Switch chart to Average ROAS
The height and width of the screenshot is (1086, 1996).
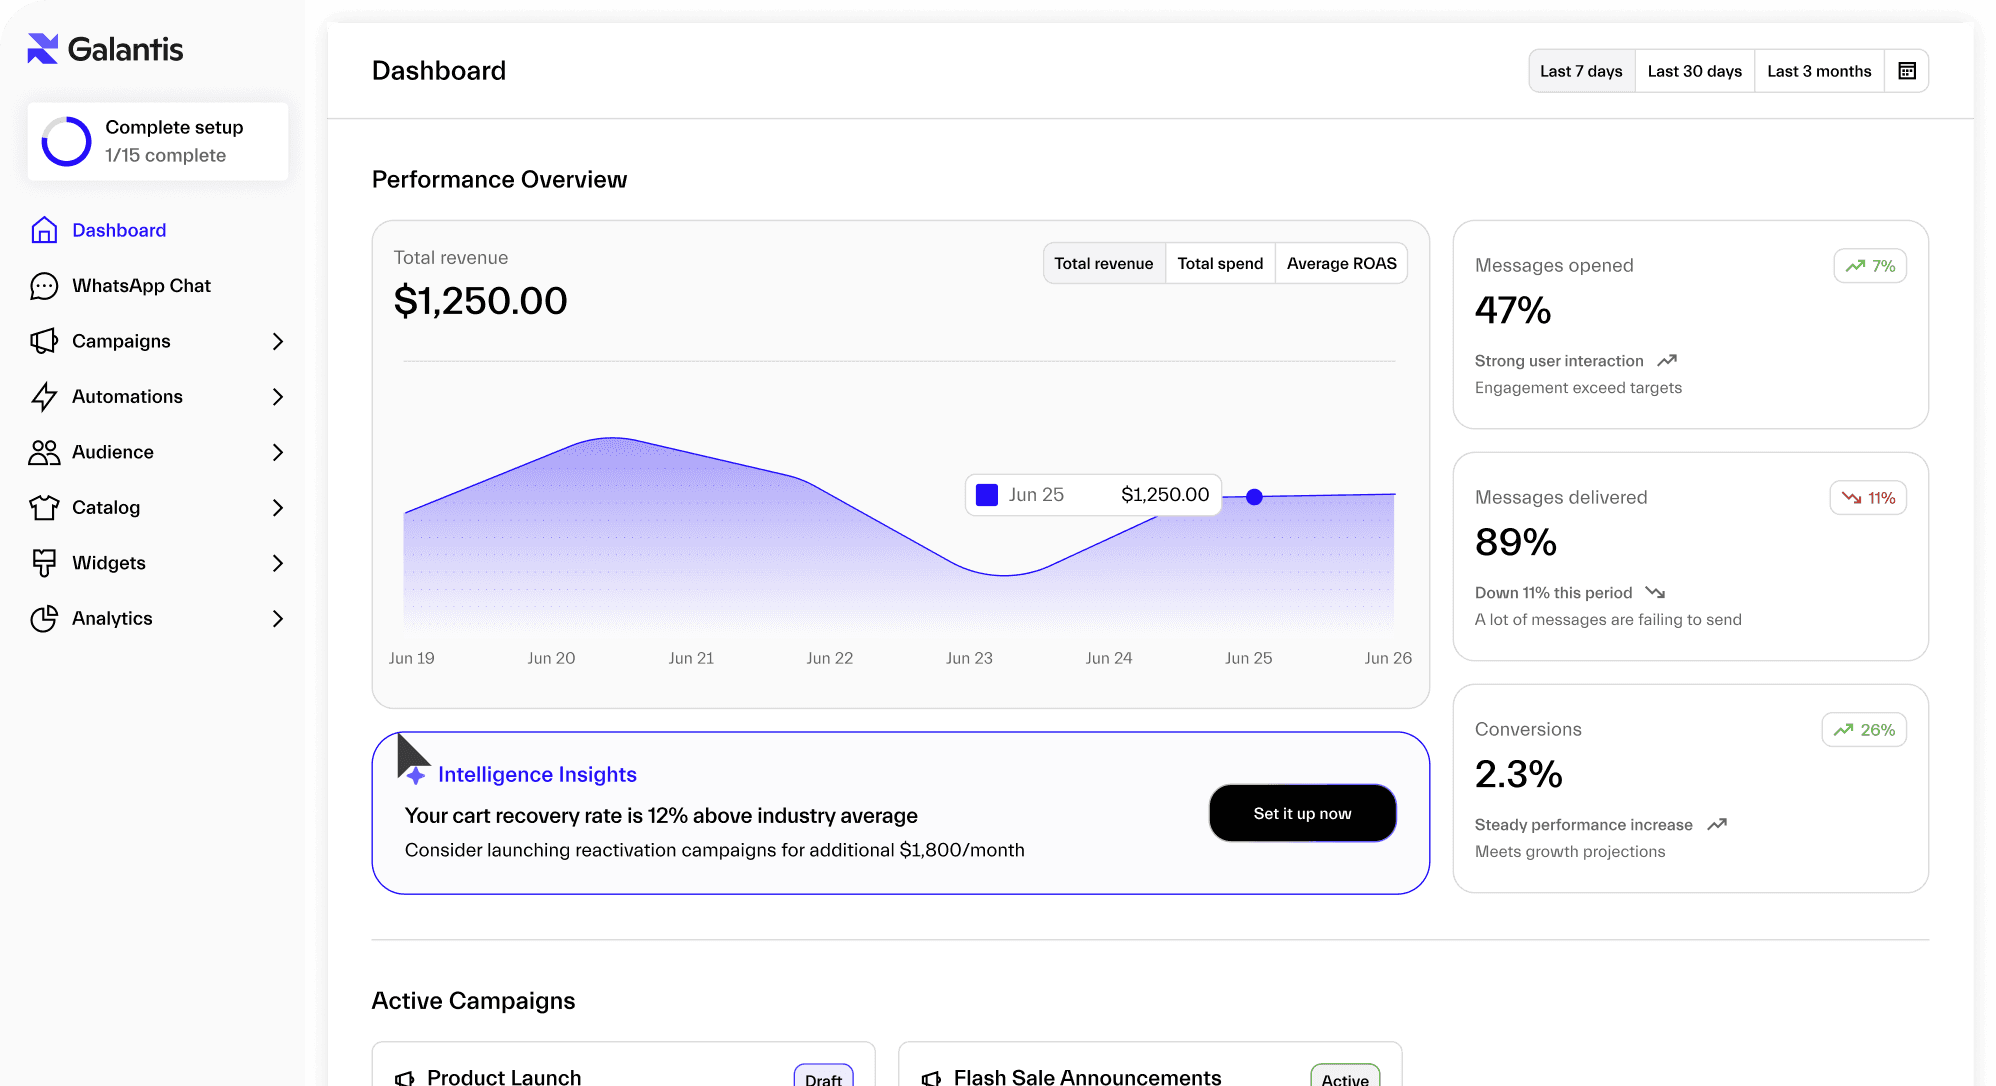[x=1341, y=264]
